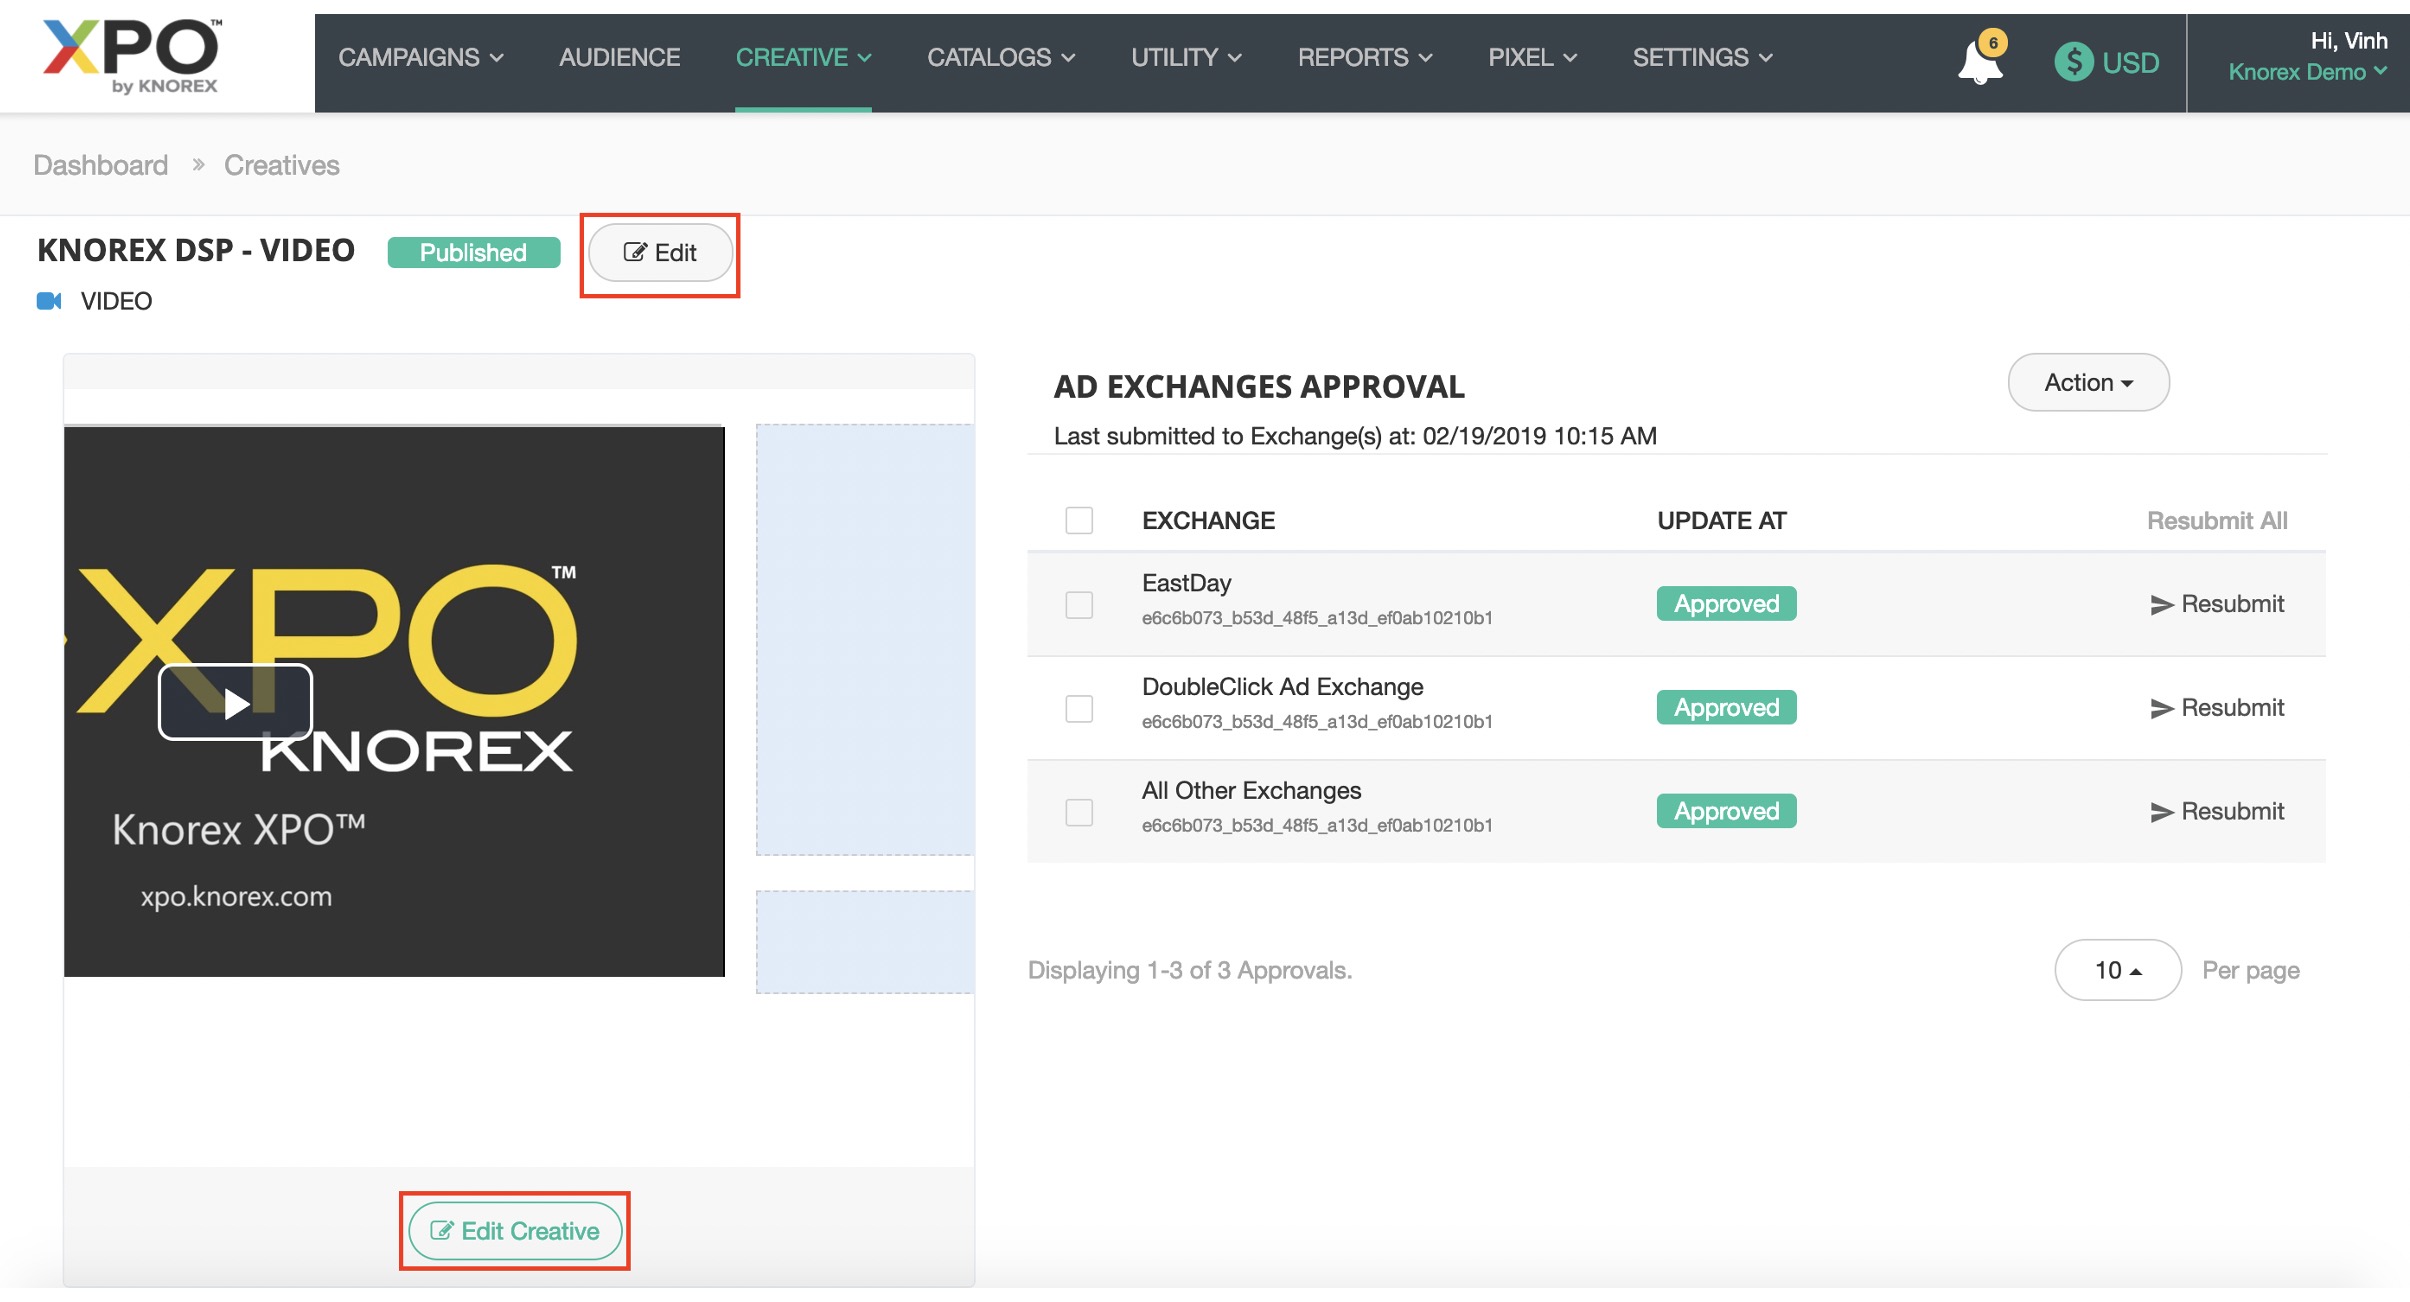The image size is (2410, 1302).
Task: Click the USD dollar currency icon
Action: (x=2074, y=62)
